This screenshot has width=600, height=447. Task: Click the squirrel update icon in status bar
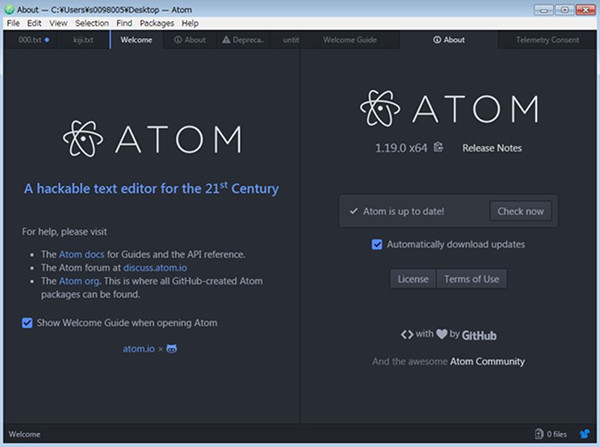pyautogui.click(x=584, y=434)
